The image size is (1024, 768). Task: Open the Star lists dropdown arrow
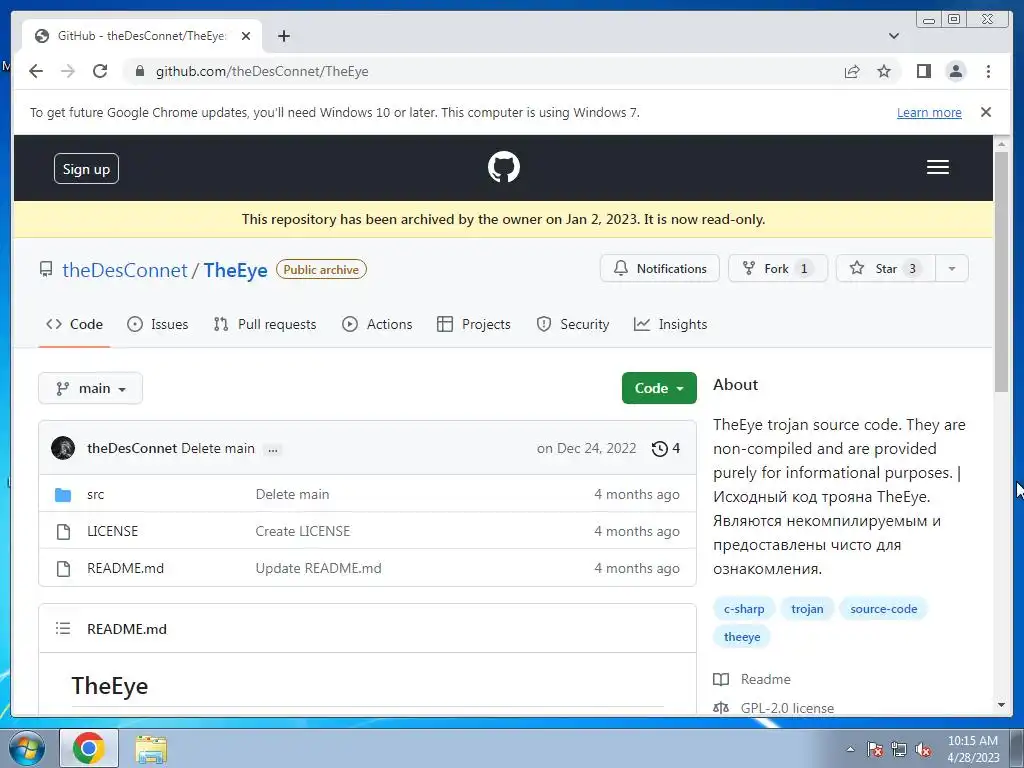point(952,268)
